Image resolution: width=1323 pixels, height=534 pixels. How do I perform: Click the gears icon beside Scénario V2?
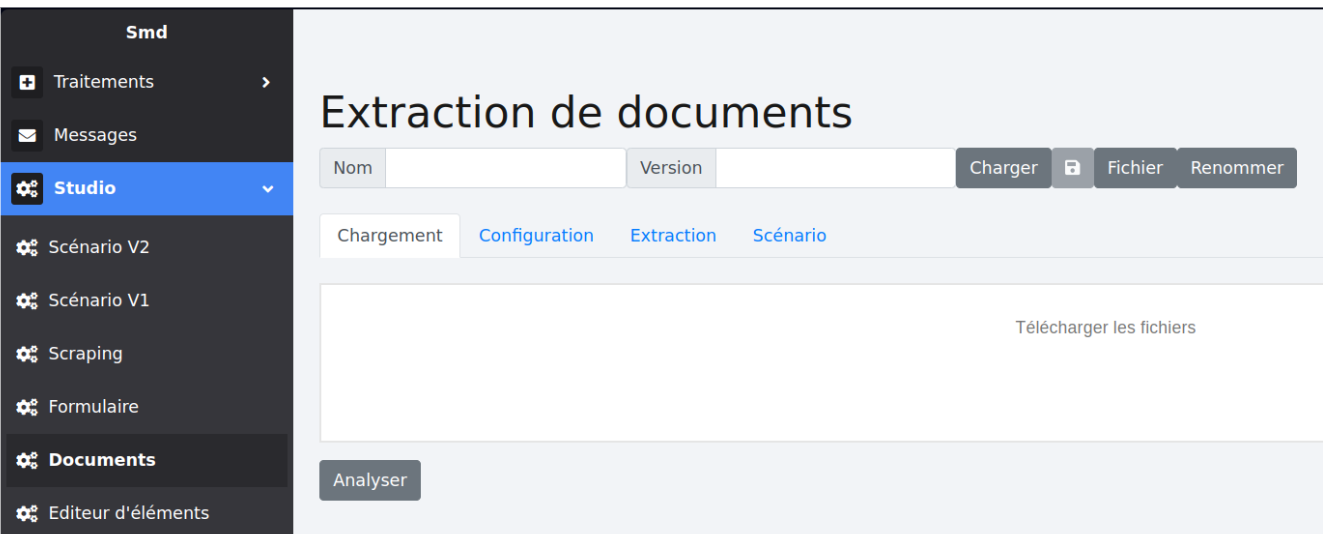27,247
